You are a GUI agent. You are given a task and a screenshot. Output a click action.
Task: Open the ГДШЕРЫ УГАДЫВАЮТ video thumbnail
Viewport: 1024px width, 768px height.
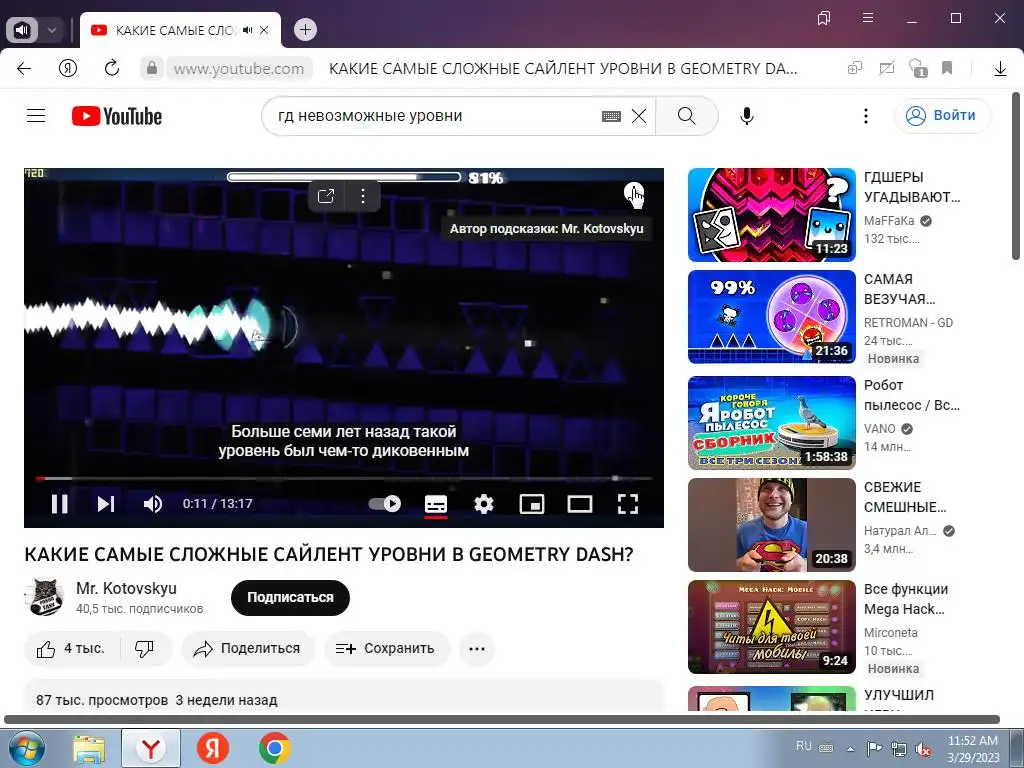(772, 215)
